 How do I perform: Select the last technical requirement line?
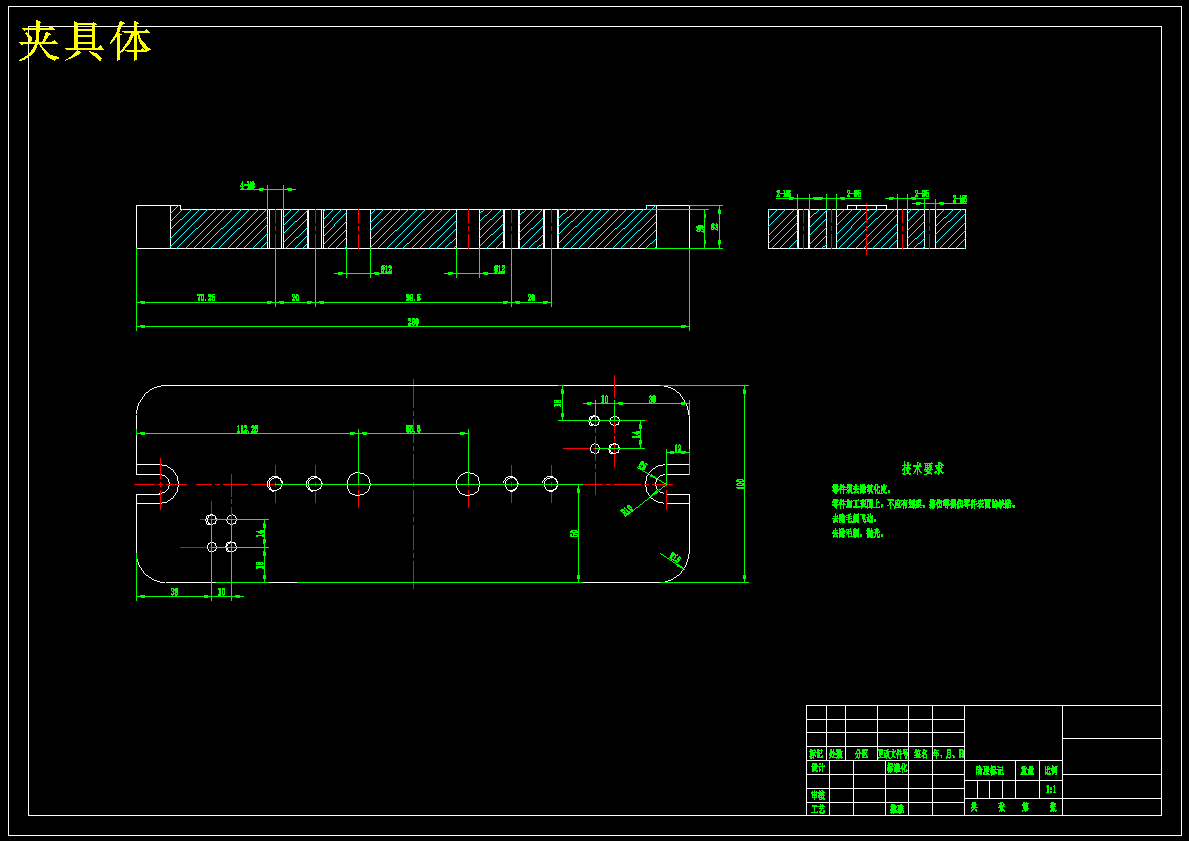coord(858,533)
